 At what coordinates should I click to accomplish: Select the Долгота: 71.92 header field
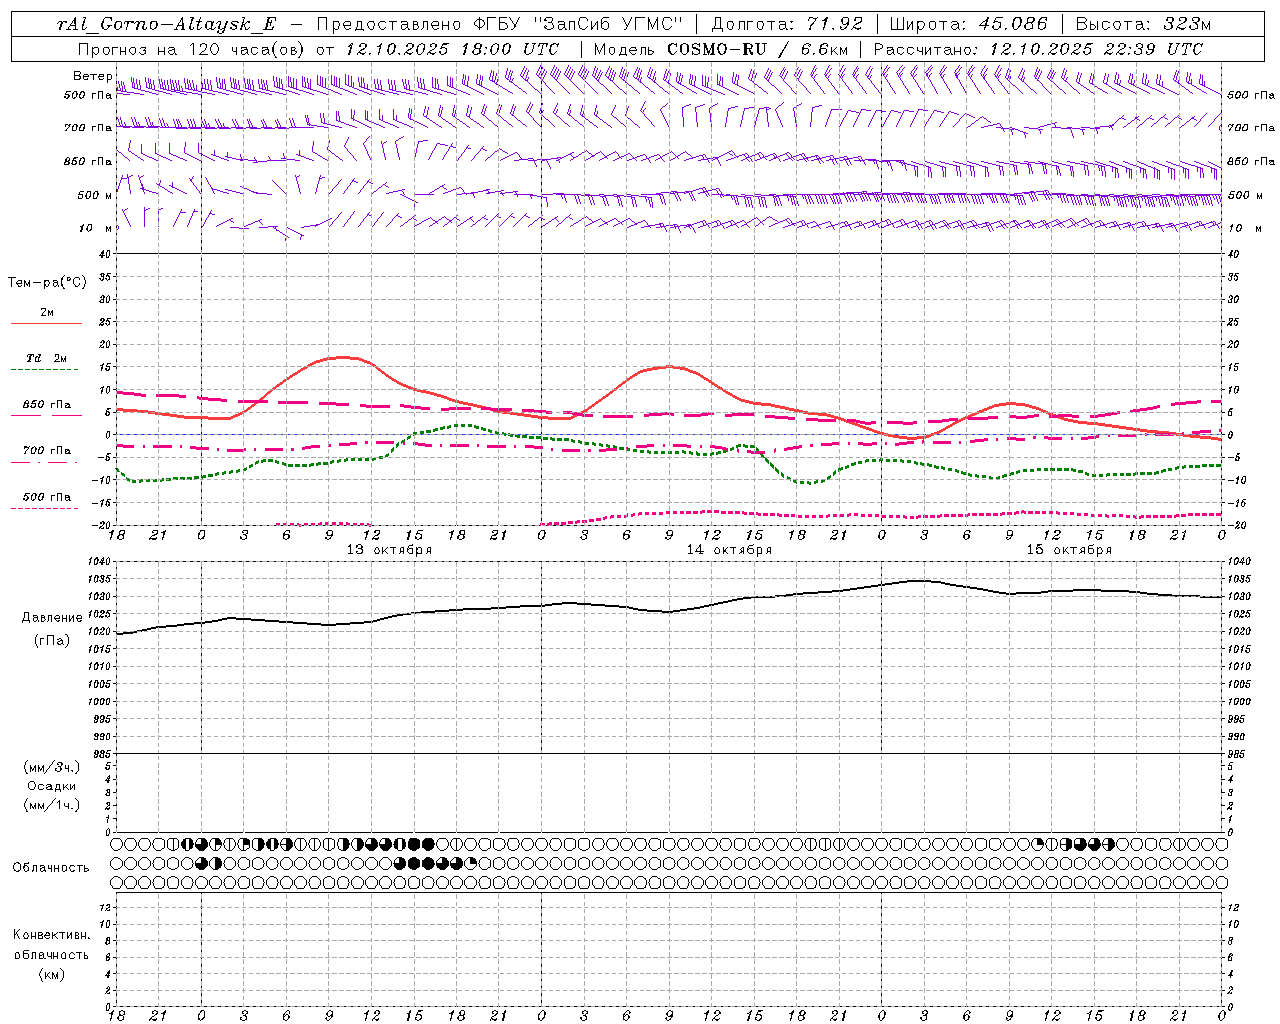[x=787, y=24]
